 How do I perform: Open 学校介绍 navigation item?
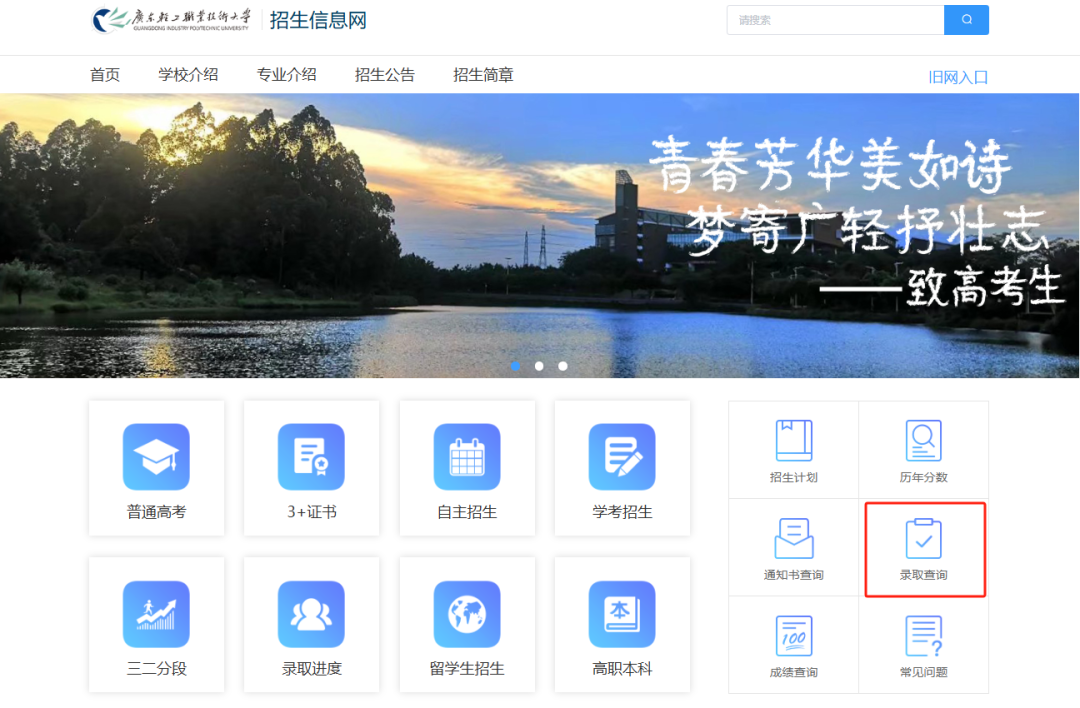point(188,74)
